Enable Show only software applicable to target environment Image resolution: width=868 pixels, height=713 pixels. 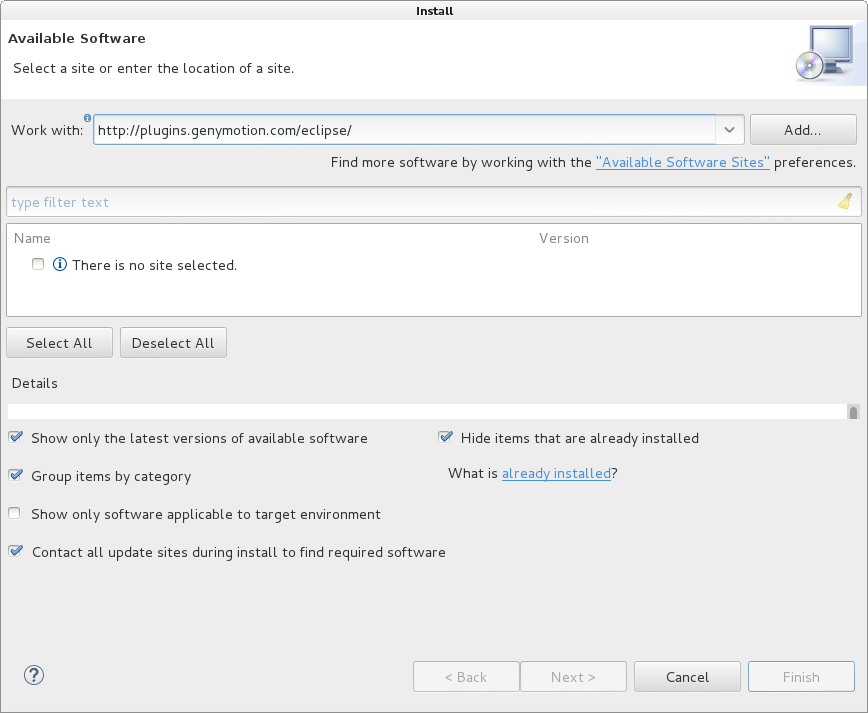14,513
